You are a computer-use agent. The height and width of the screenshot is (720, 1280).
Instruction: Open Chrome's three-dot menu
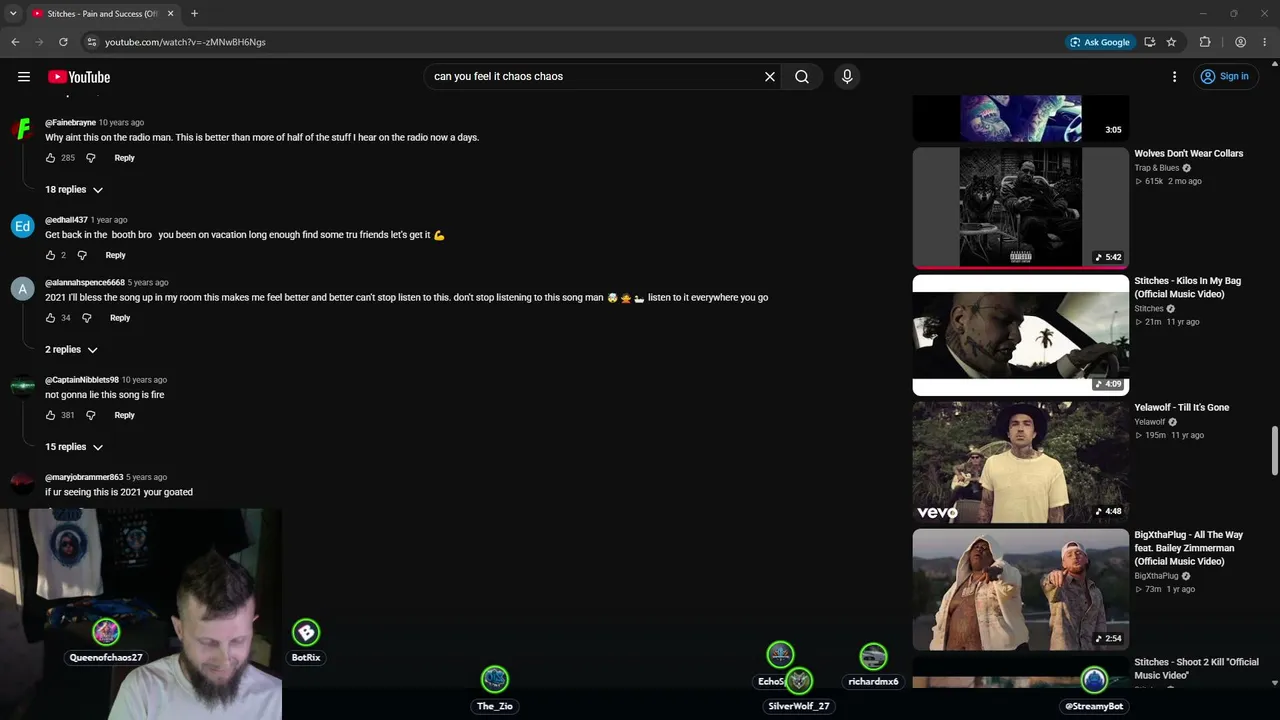[1264, 42]
